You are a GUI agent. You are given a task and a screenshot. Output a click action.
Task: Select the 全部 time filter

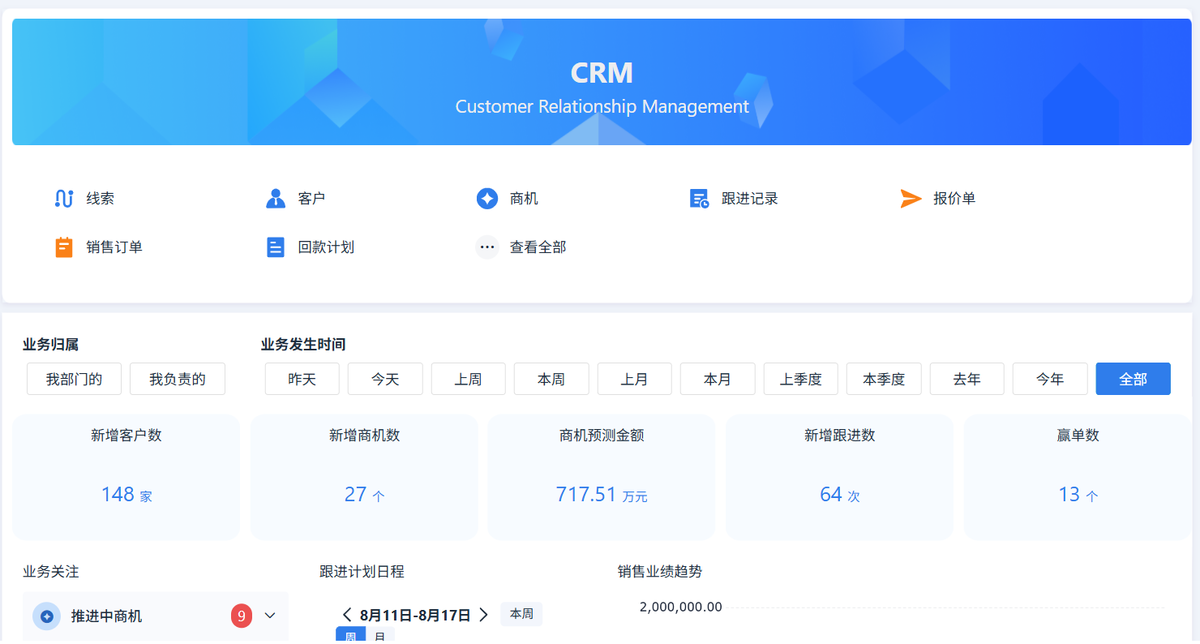click(x=1133, y=379)
